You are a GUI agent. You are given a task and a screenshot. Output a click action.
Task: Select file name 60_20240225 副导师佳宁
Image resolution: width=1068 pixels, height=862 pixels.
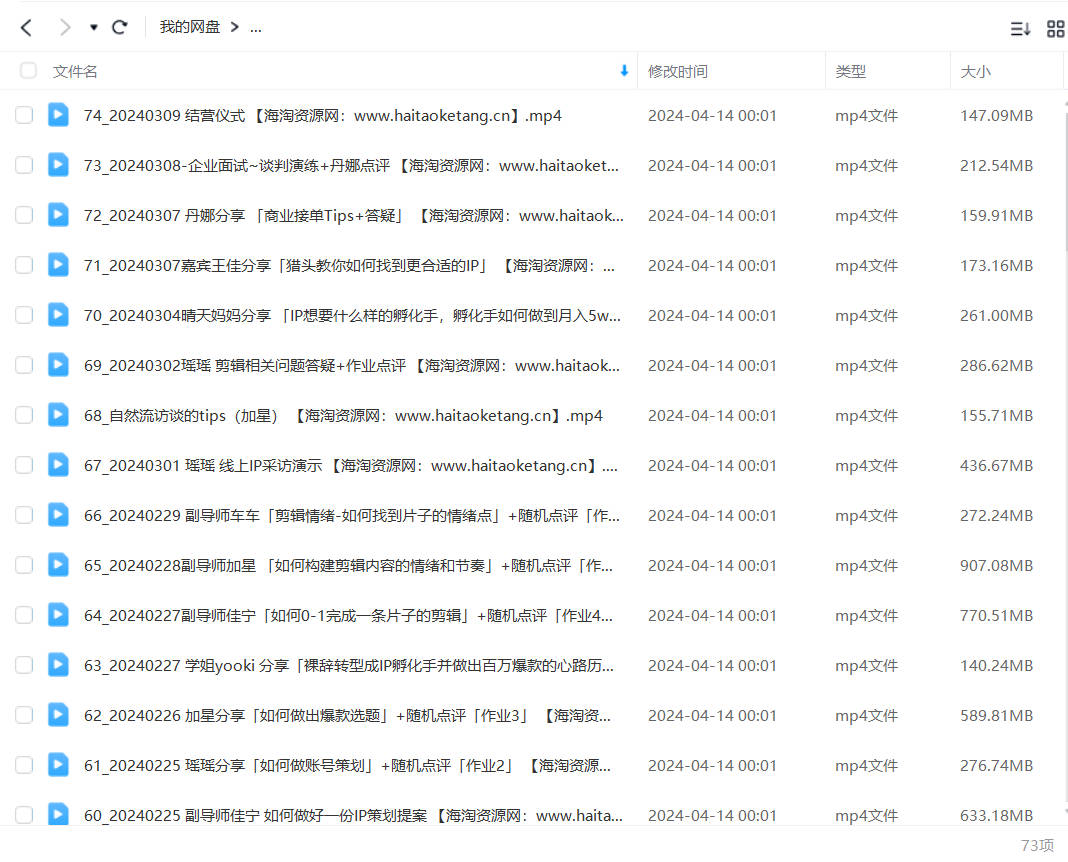[x=353, y=816]
